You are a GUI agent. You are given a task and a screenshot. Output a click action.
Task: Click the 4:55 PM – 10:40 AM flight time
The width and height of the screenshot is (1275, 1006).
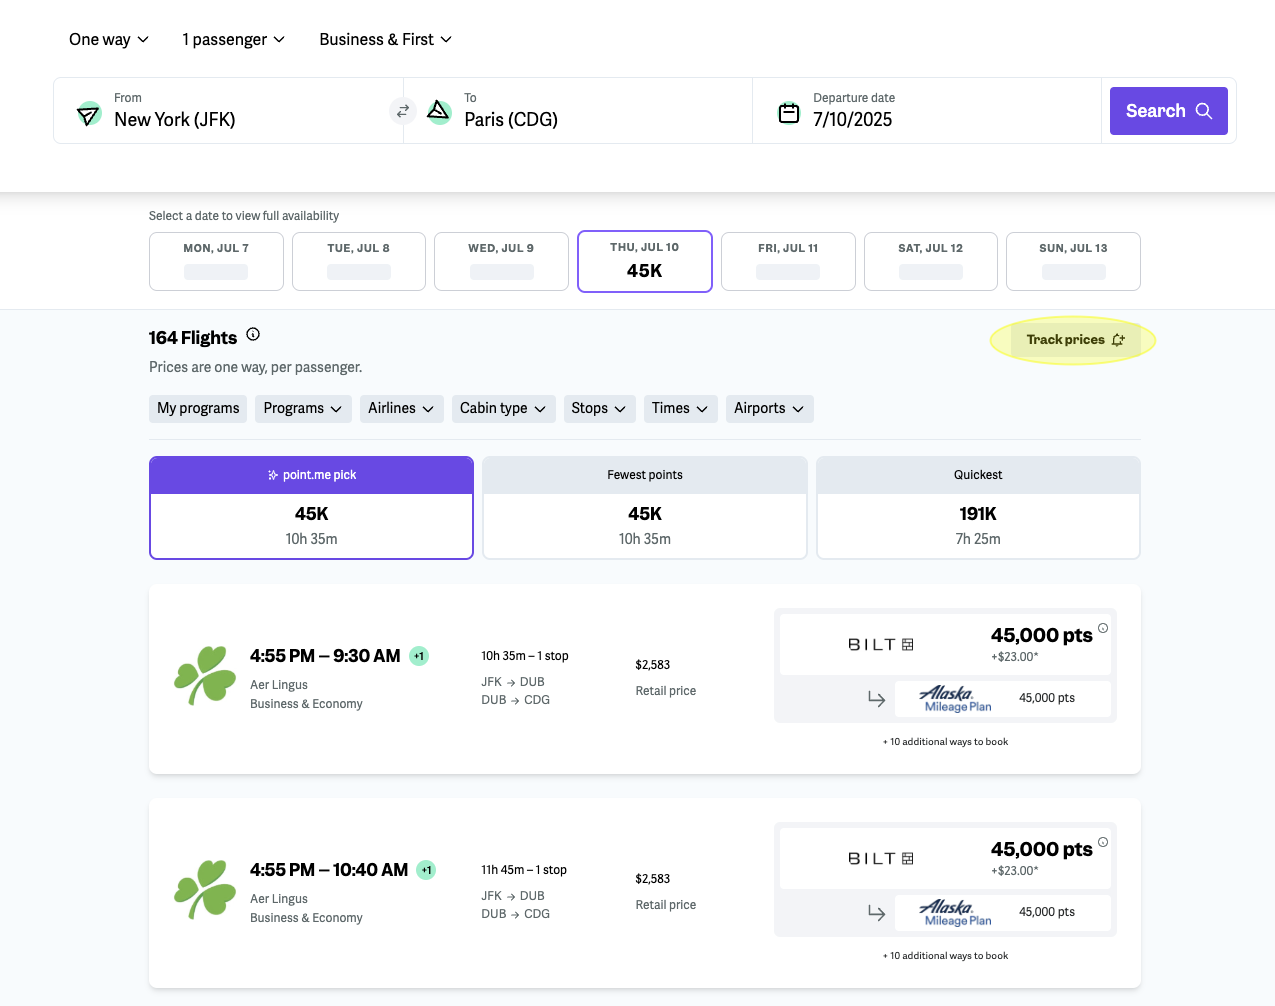(x=329, y=870)
